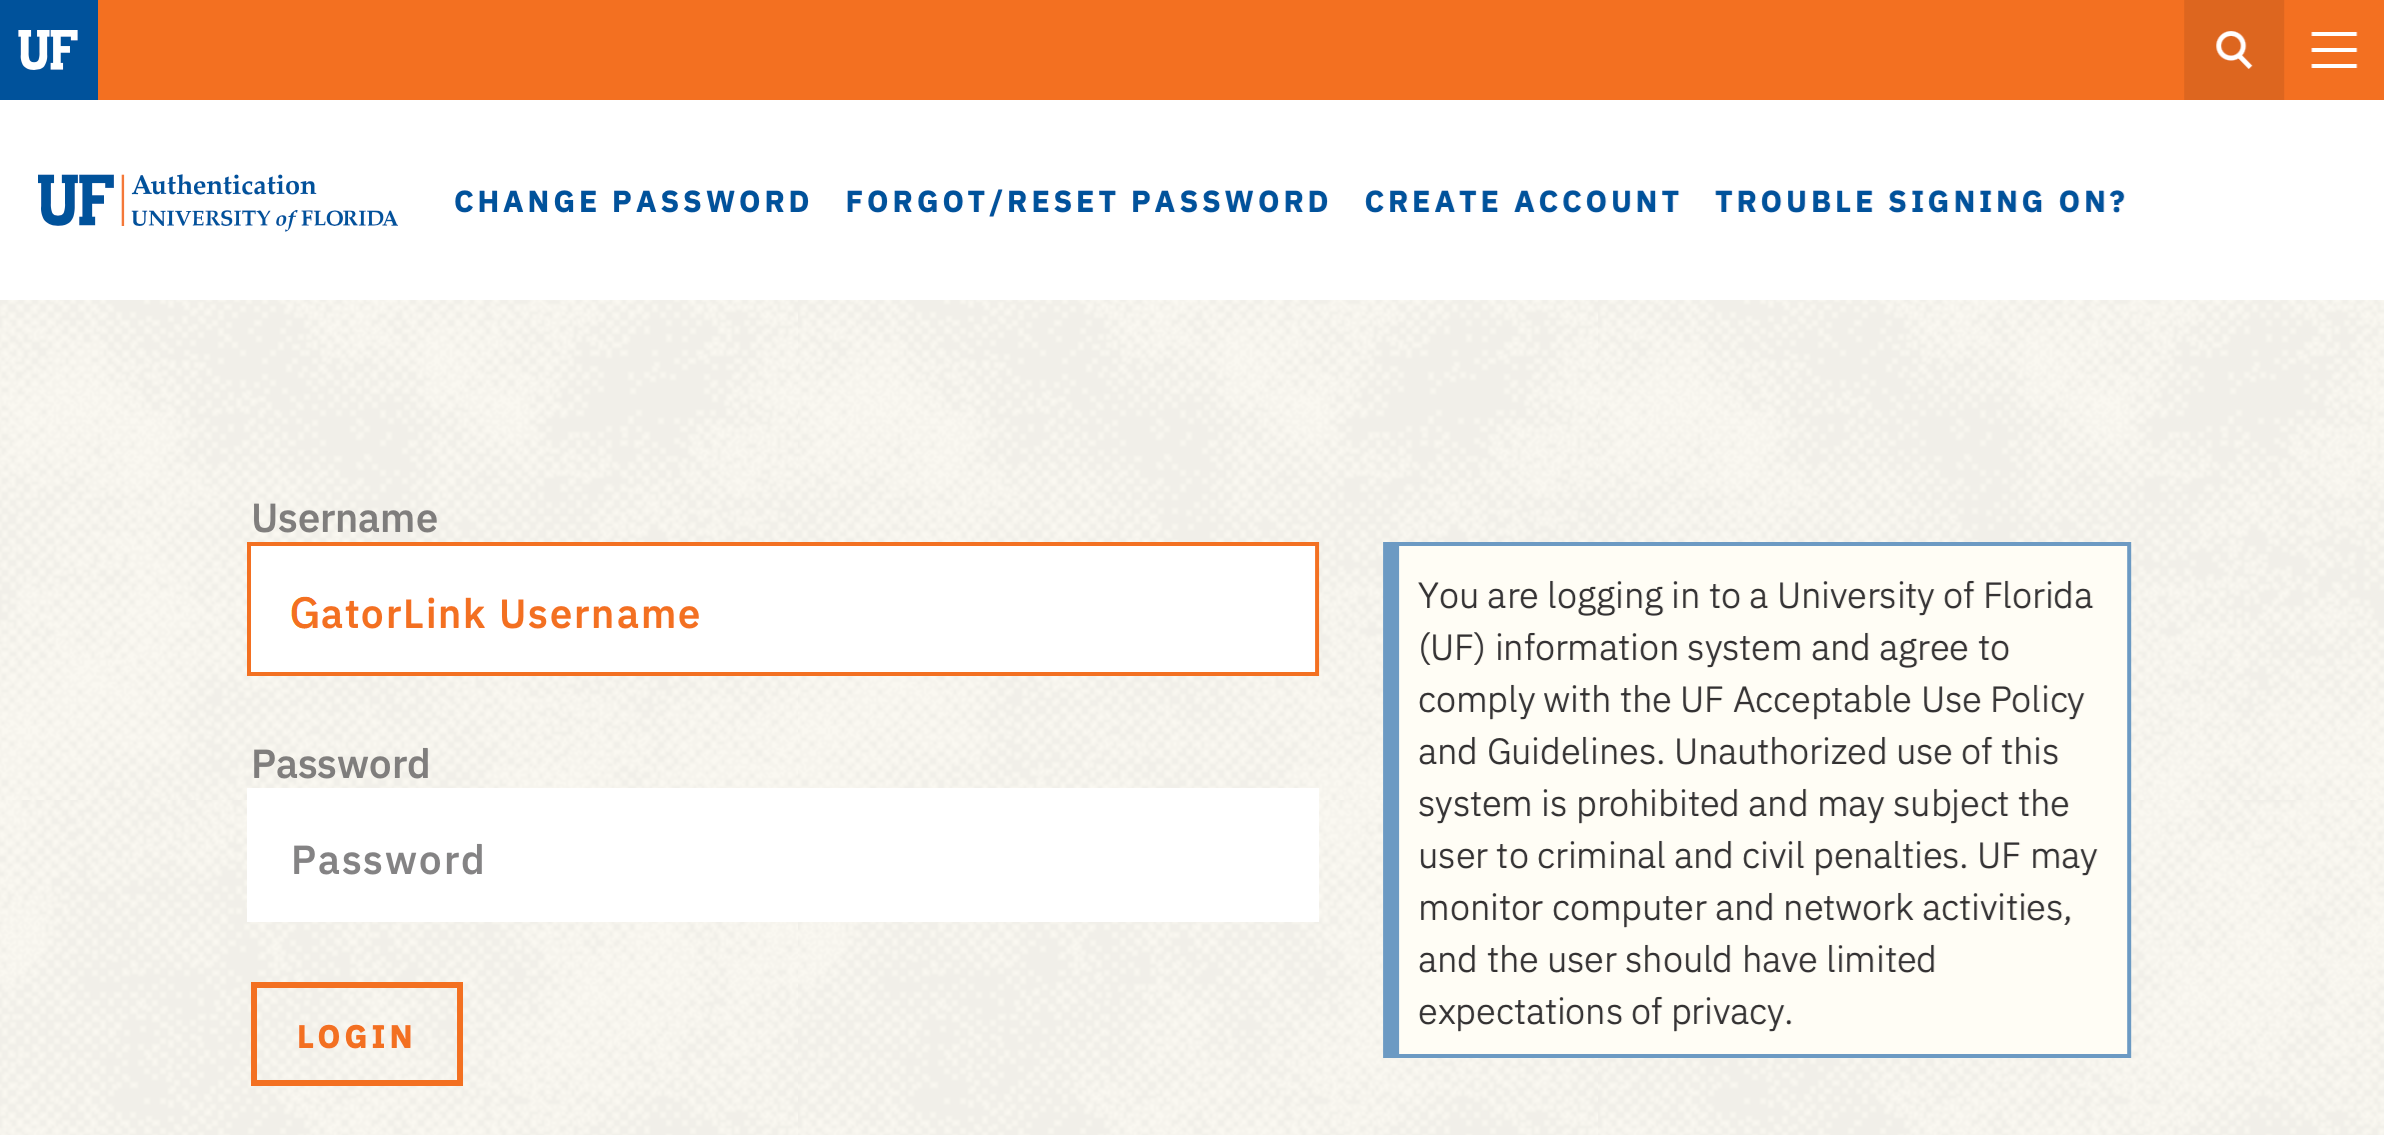2384x1135 pixels.
Task: Click the UF logo in the orange bar
Action: 48,50
